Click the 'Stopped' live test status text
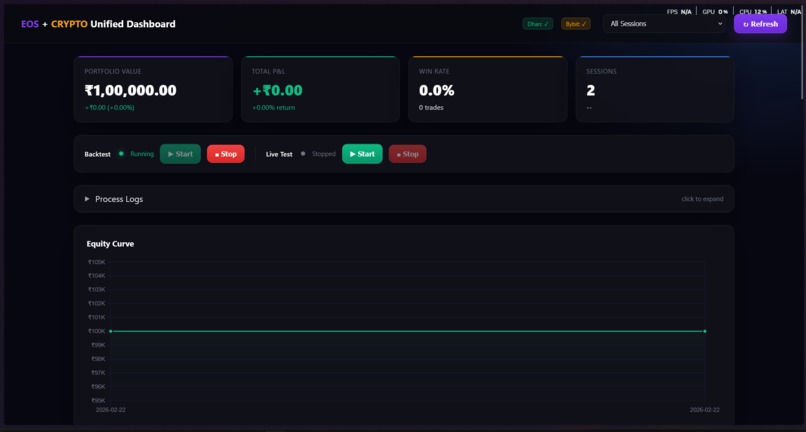Screen dimensions: 806x432 324,154
